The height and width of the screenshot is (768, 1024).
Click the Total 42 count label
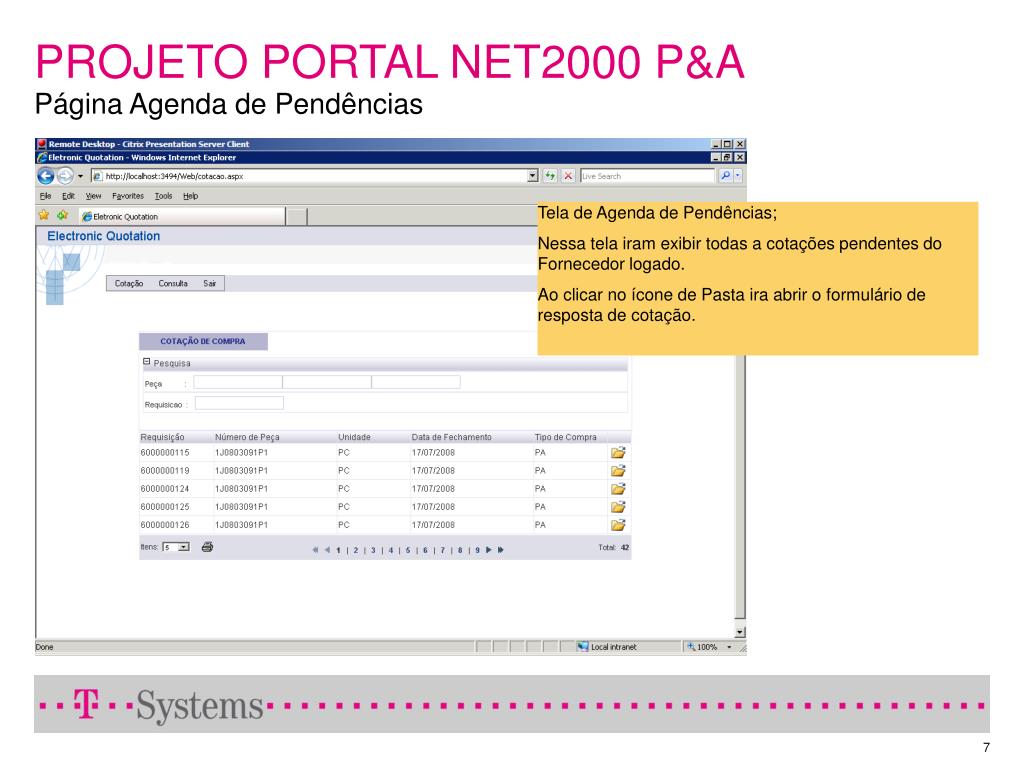coord(614,547)
